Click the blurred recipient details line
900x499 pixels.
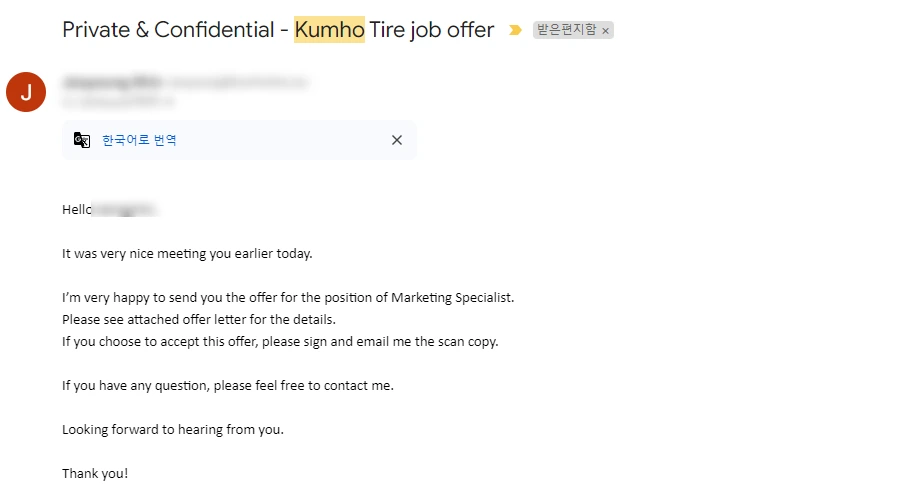point(118,101)
